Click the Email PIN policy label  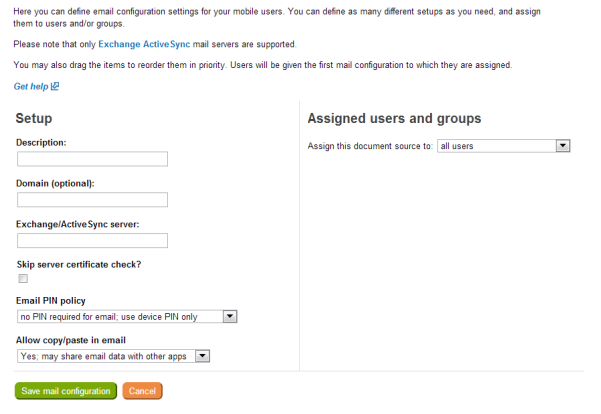coord(51,301)
